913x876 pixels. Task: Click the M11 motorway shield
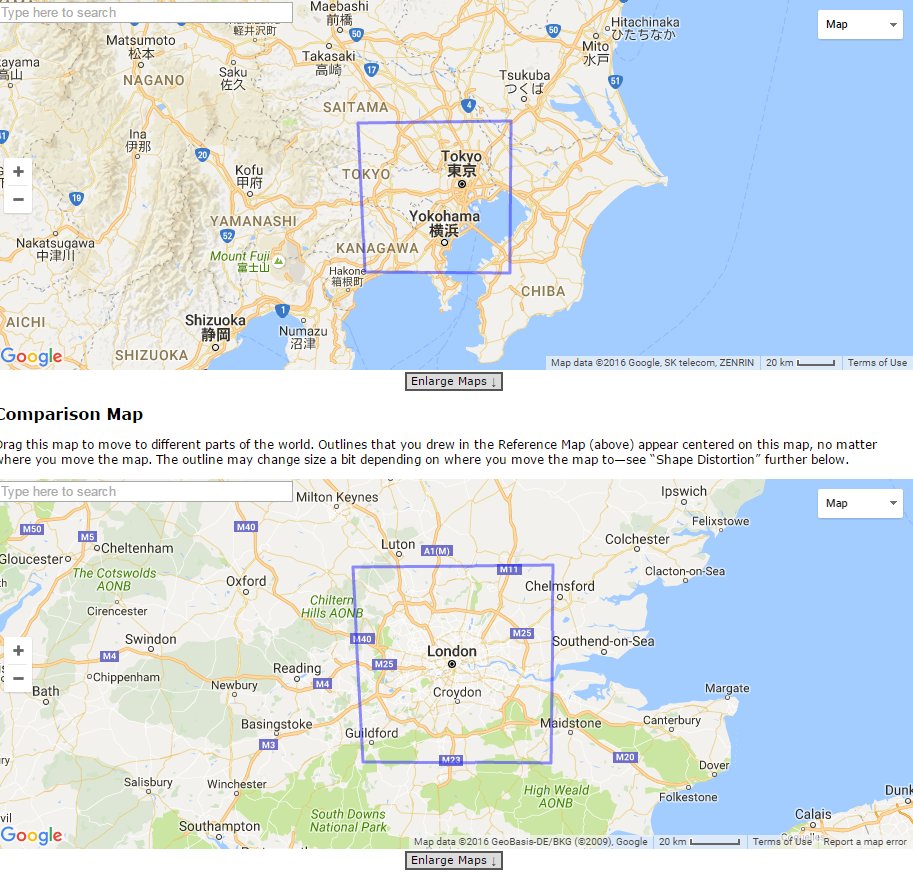tap(509, 570)
